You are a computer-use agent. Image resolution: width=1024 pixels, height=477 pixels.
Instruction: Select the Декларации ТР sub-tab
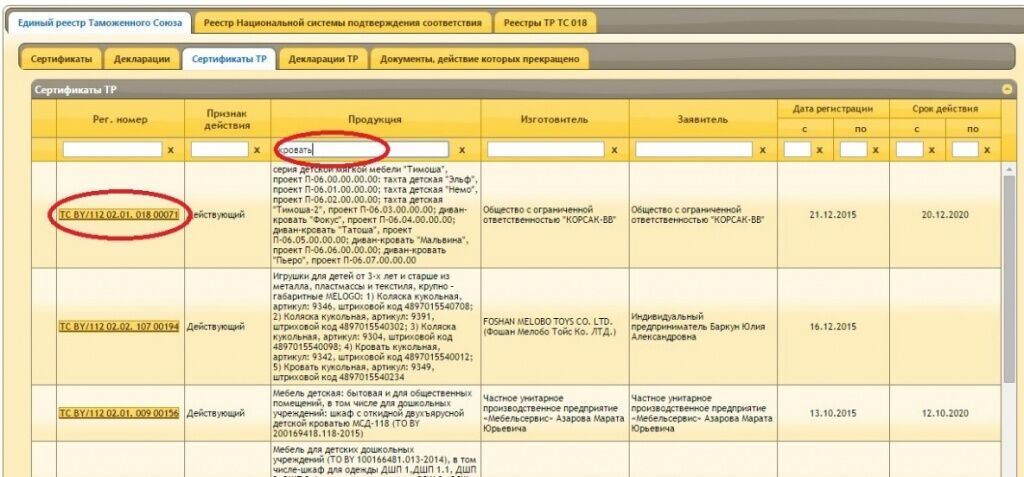[x=324, y=59]
